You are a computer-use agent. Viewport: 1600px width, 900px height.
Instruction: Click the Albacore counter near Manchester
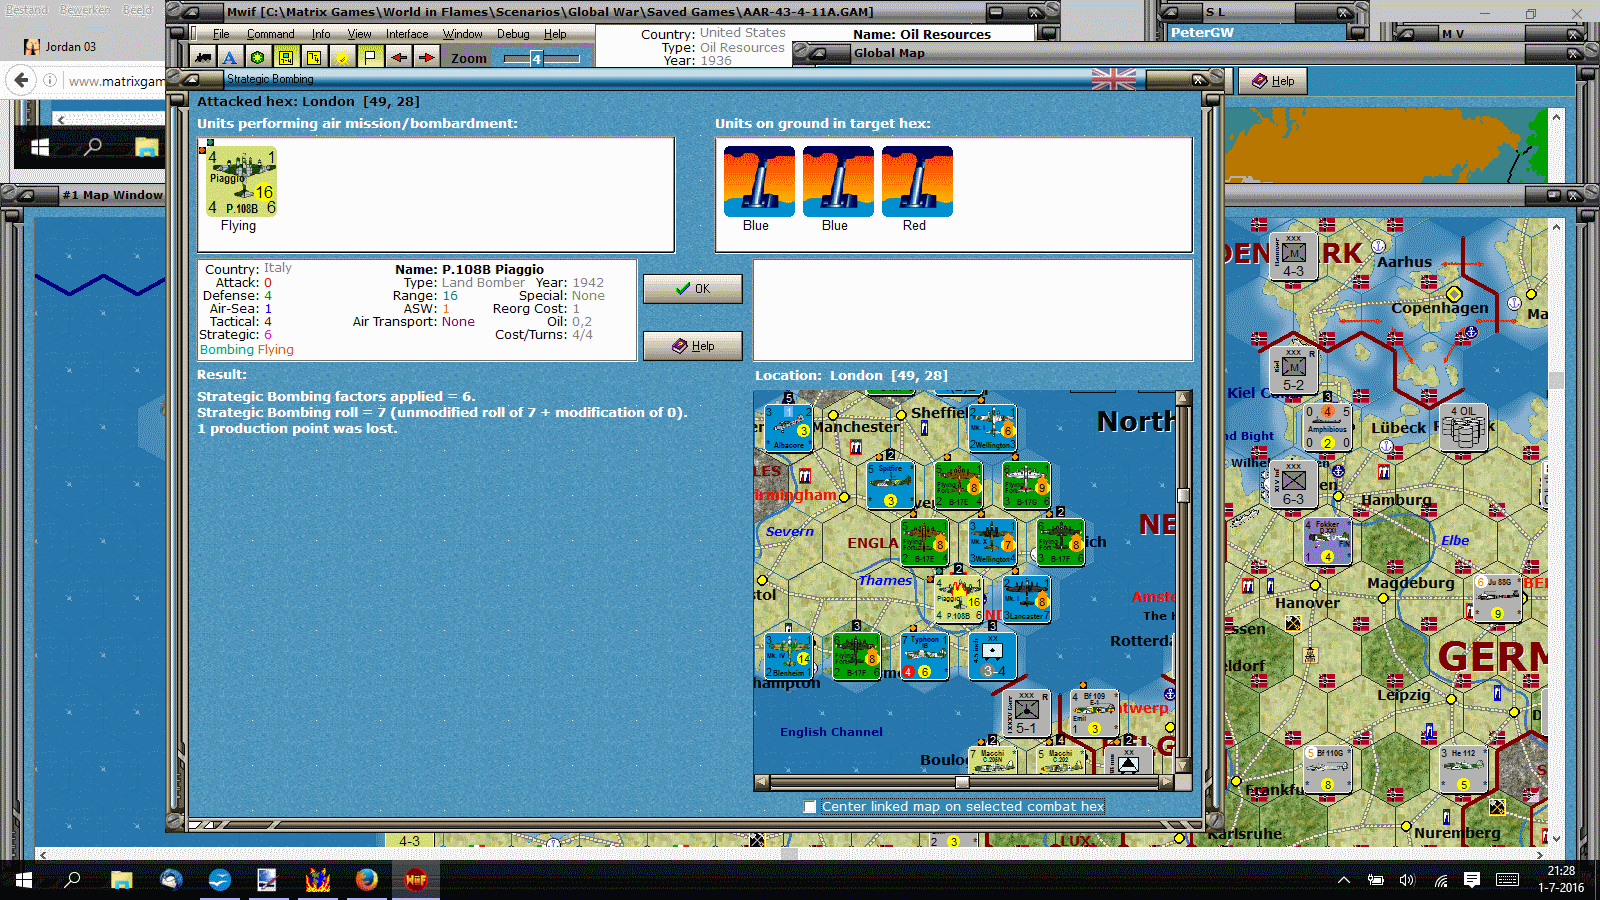click(x=788, y=428)
